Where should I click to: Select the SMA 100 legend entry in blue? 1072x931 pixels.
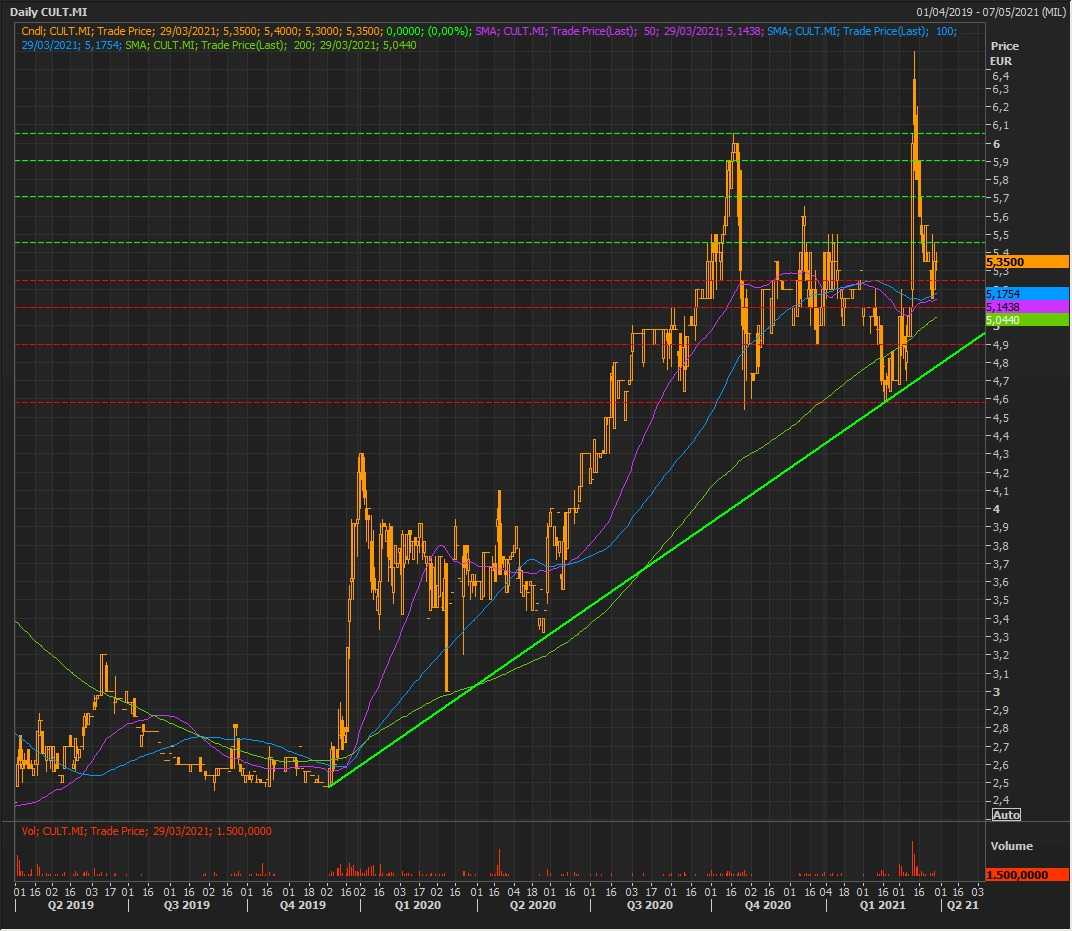pyautogui.click(x=862, y=32)
